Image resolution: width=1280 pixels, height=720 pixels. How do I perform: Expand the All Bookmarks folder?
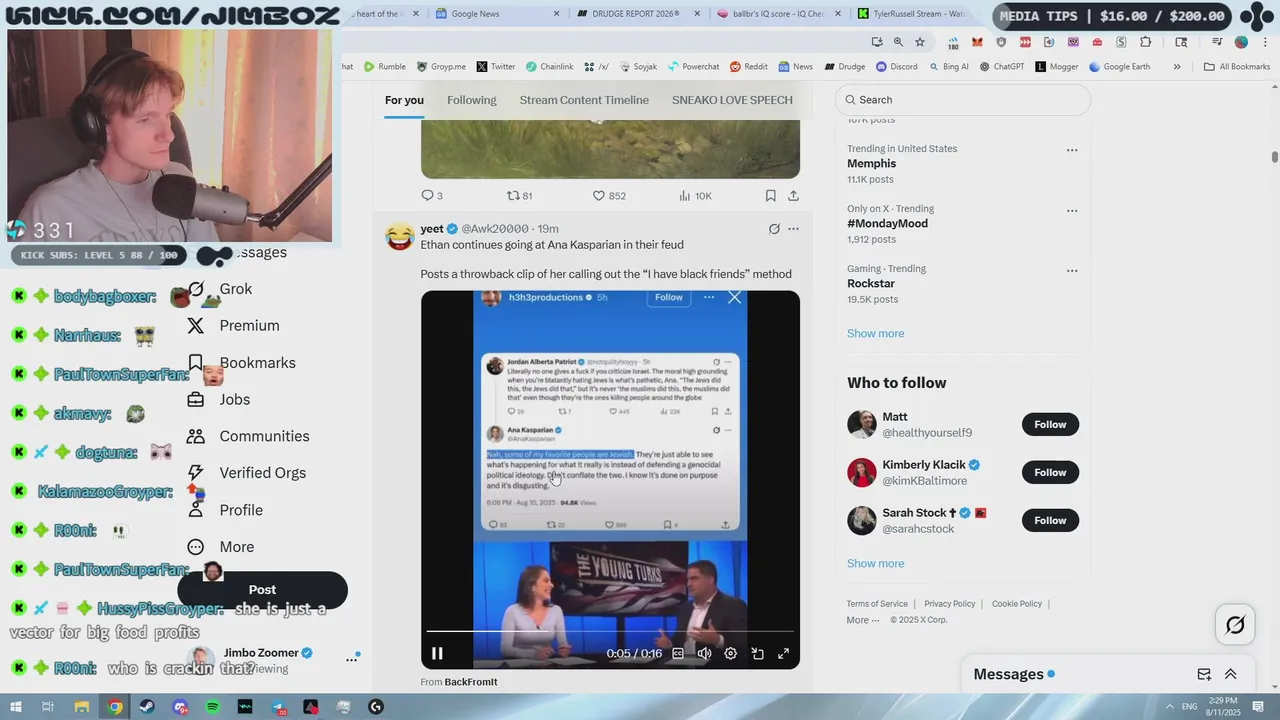pos(1237,67)
